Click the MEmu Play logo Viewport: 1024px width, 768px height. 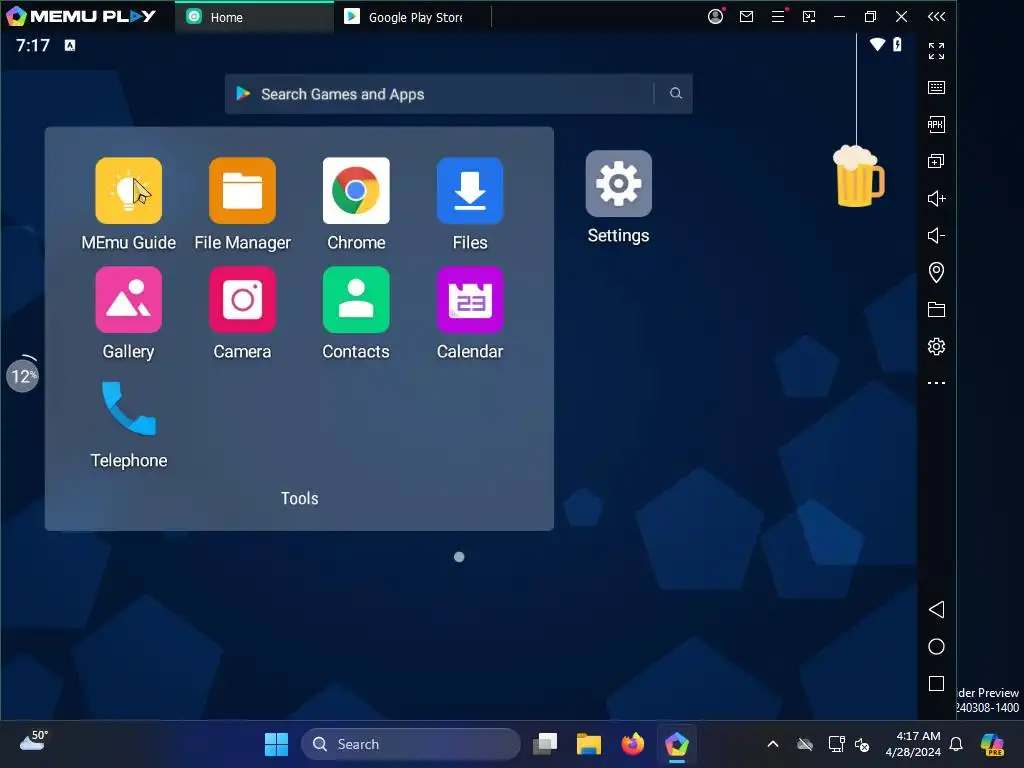tap(82, 16)
